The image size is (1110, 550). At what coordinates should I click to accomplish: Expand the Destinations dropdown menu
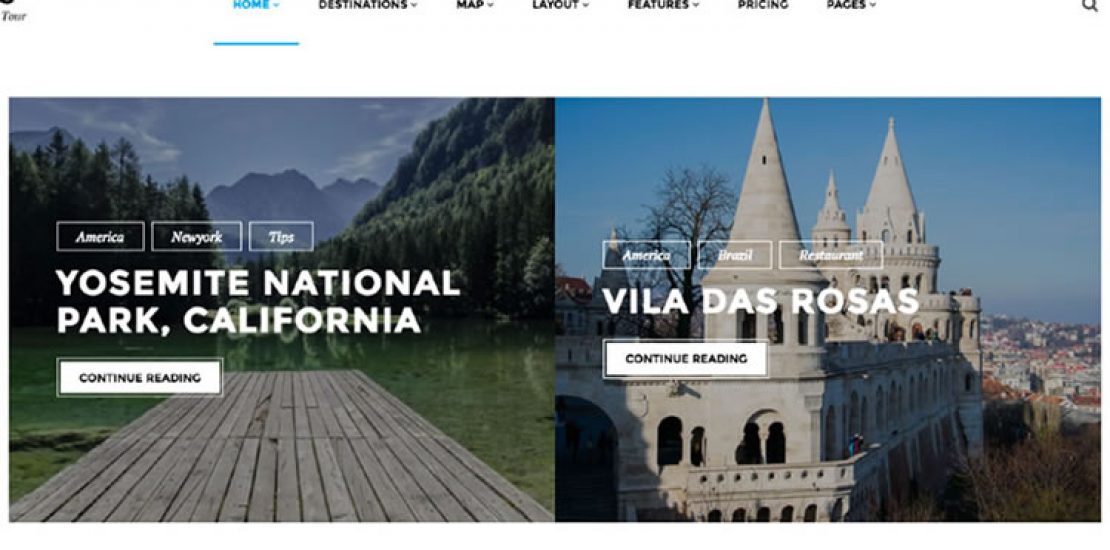pyautogui.click(x=367, y=5)
